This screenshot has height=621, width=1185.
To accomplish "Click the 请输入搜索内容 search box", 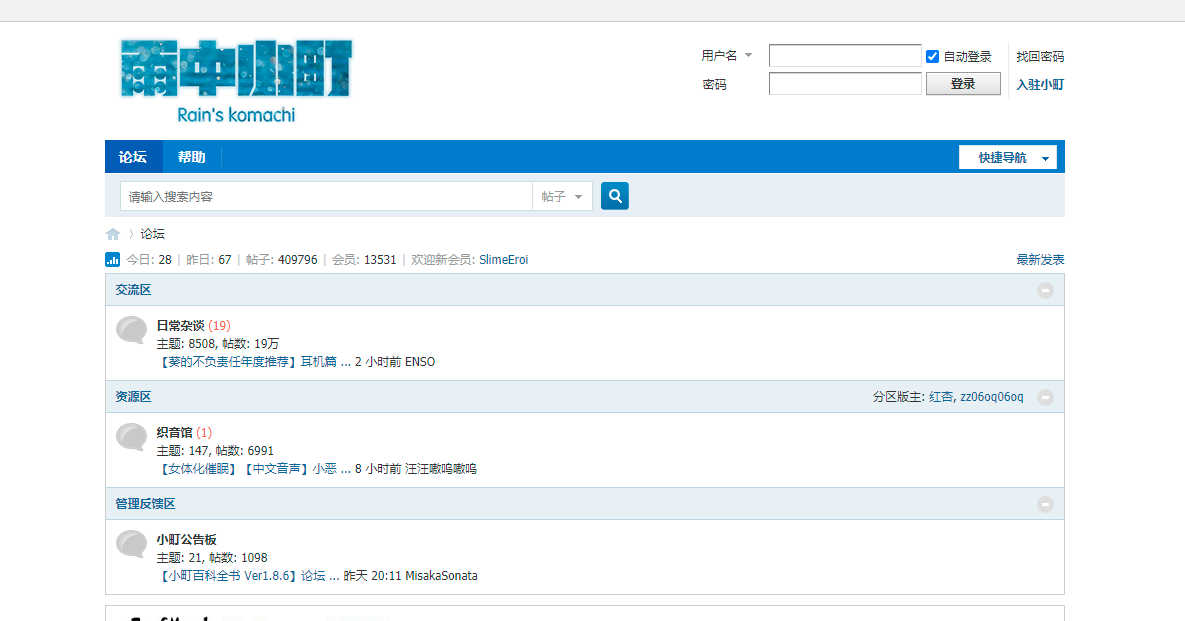I will pos(326,196).
